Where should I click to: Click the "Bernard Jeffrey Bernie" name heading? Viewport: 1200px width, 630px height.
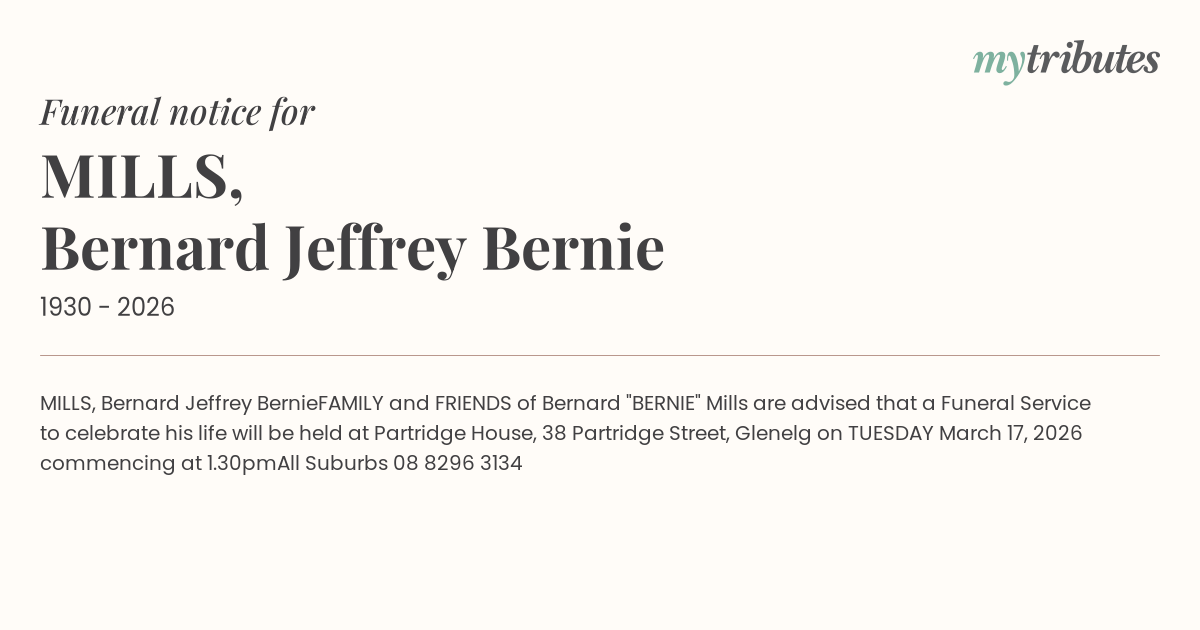coord(352,248)
